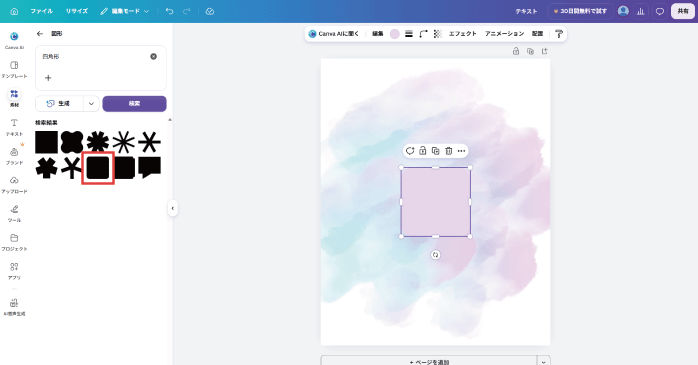Open the ブランド sidebar panel
This screenshot has width=698, height=365.
14,156
